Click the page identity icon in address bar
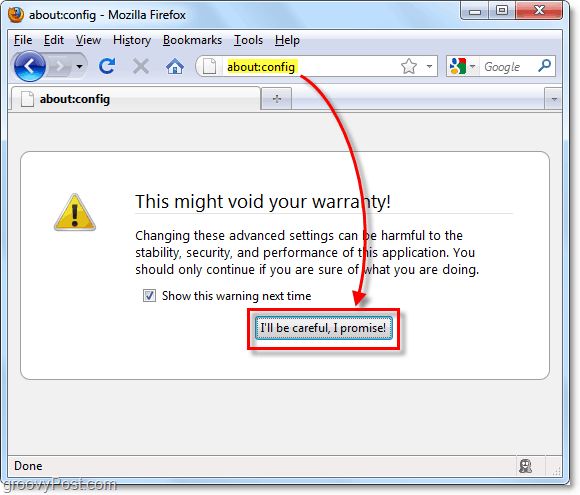 [x=209, y=67]
